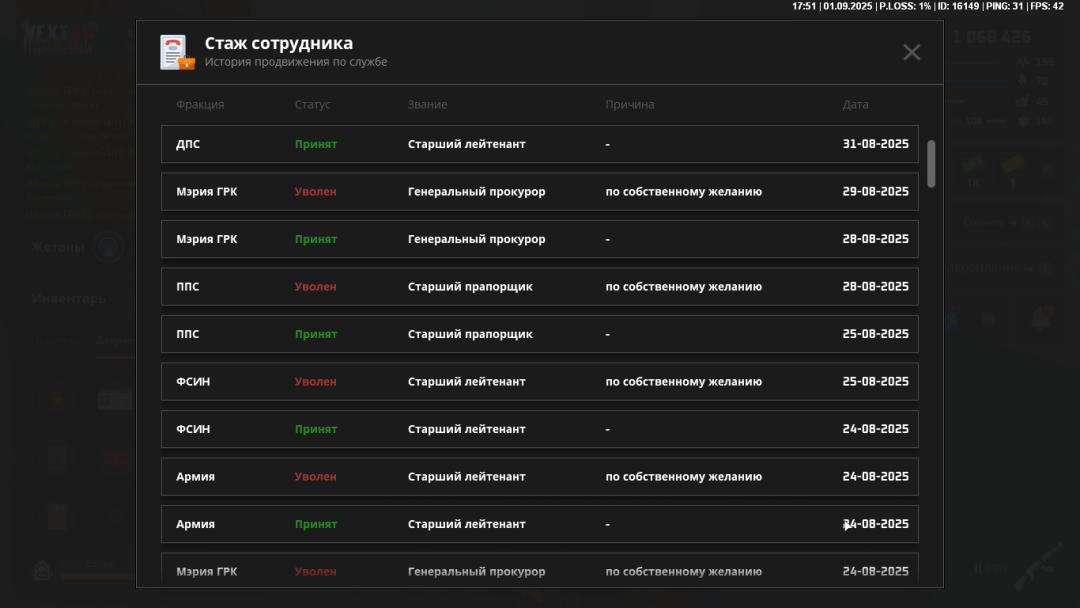Select the ППС Уволен row
Viewport: 1080px width, 608px height.
tap(539, 287)
